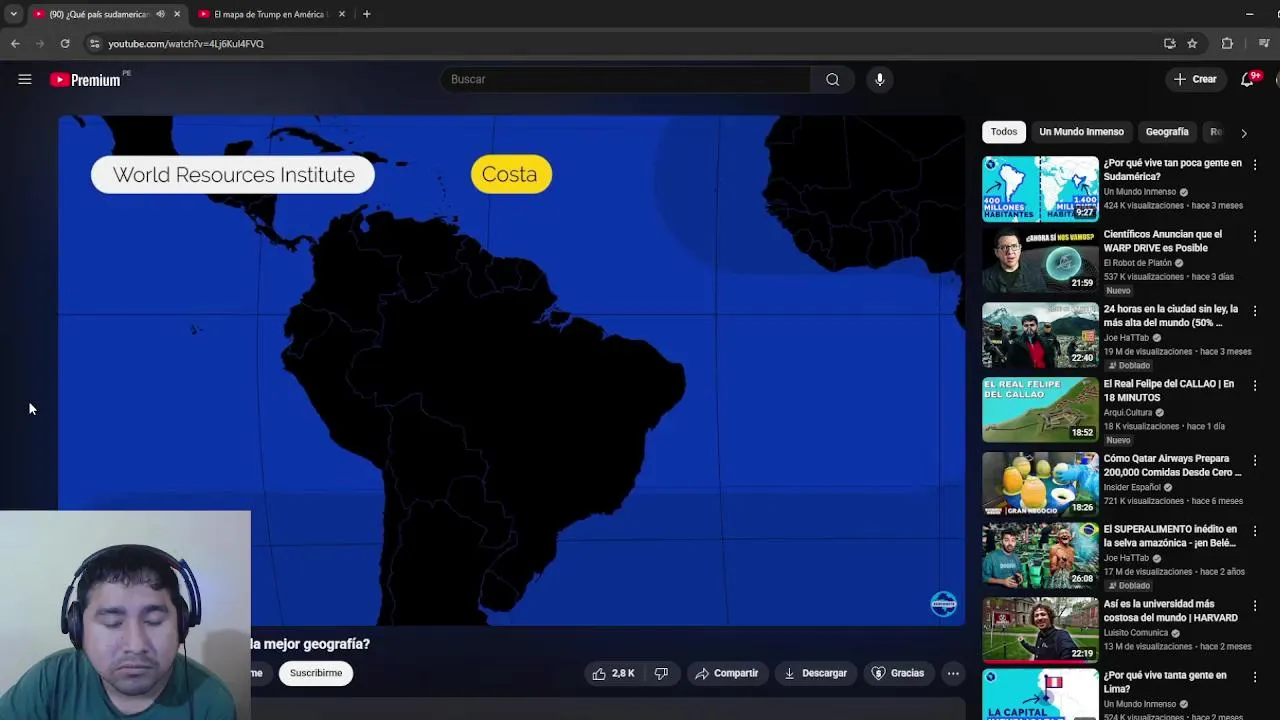Click the Suscribirme button
This screenshot has height=720, width=1280.
click(316, 673)
